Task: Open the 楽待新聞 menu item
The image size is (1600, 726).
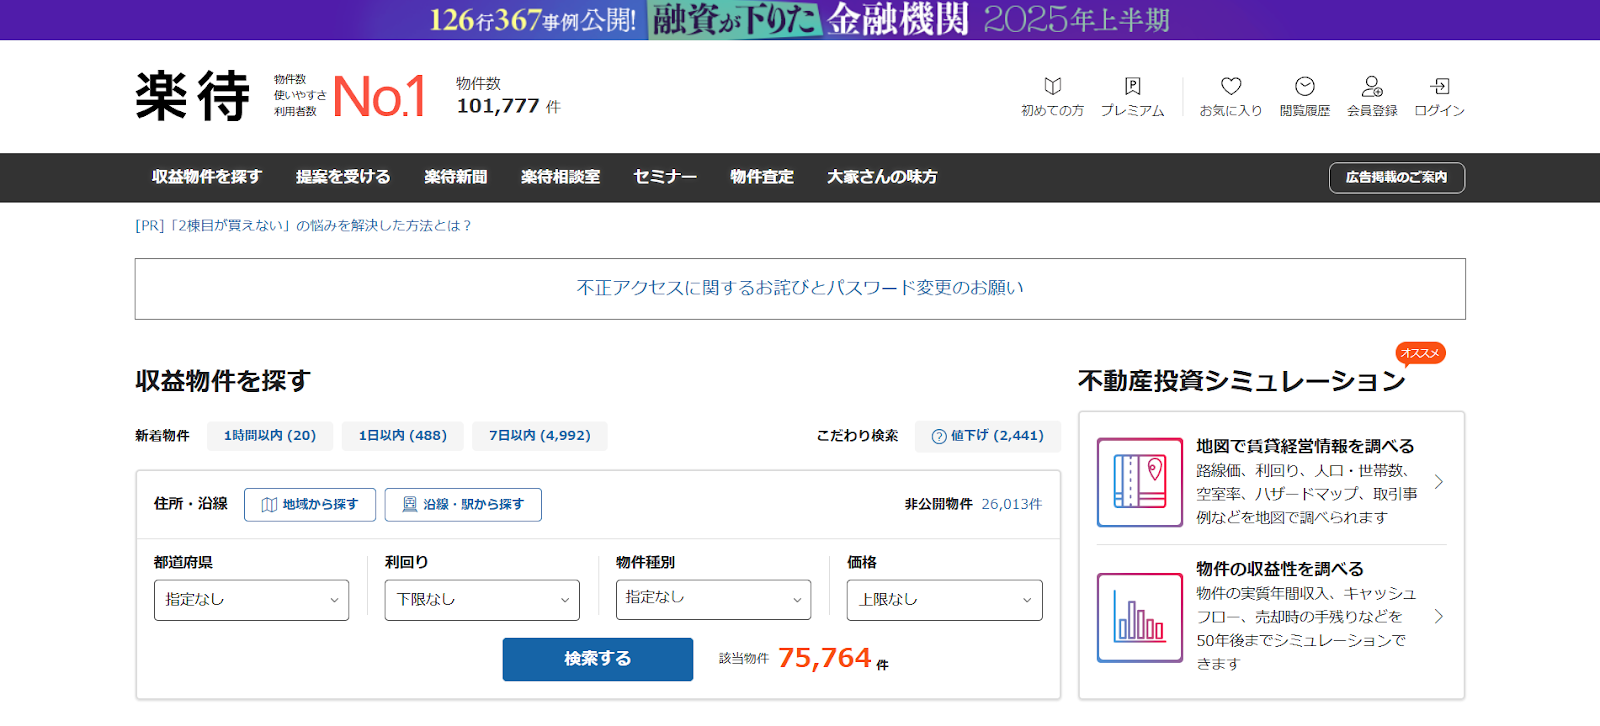Action: 456,177
